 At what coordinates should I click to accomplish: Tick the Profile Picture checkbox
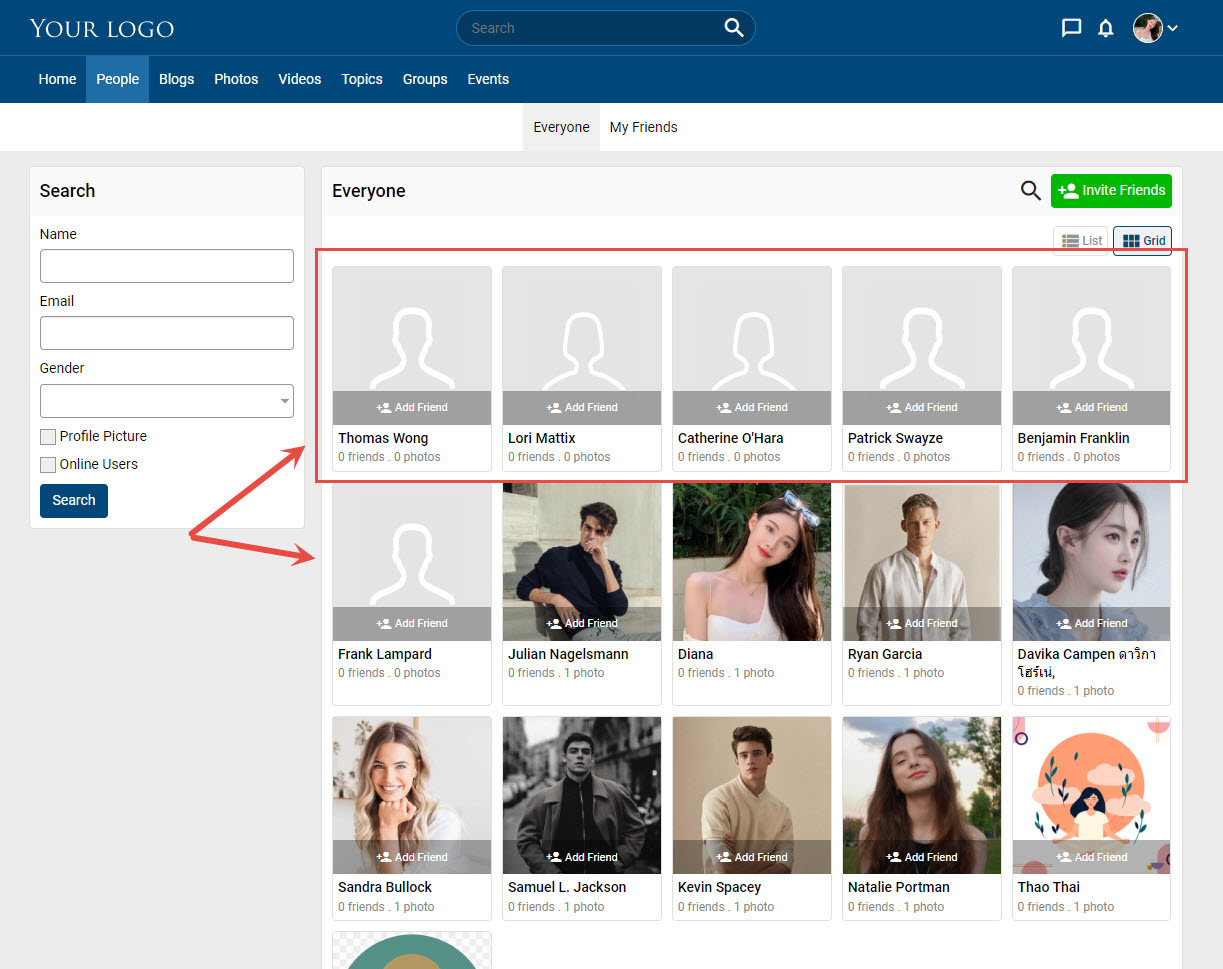pyautogui.click(x=48, y=437)
